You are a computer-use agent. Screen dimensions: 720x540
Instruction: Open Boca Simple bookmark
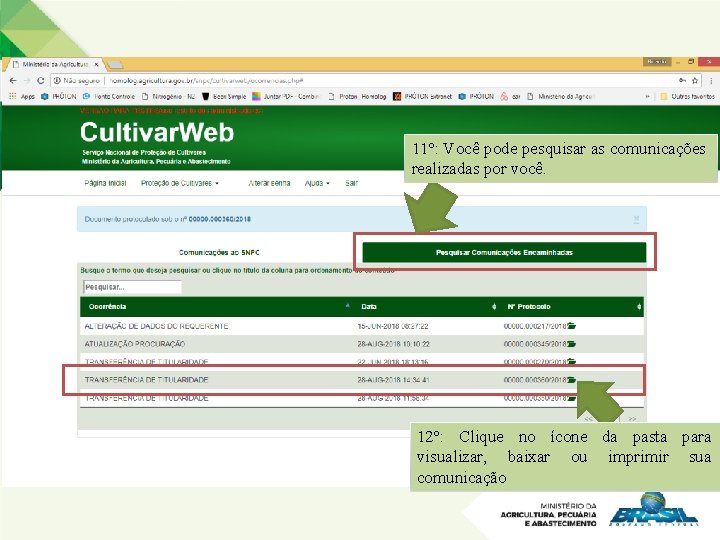224,96
